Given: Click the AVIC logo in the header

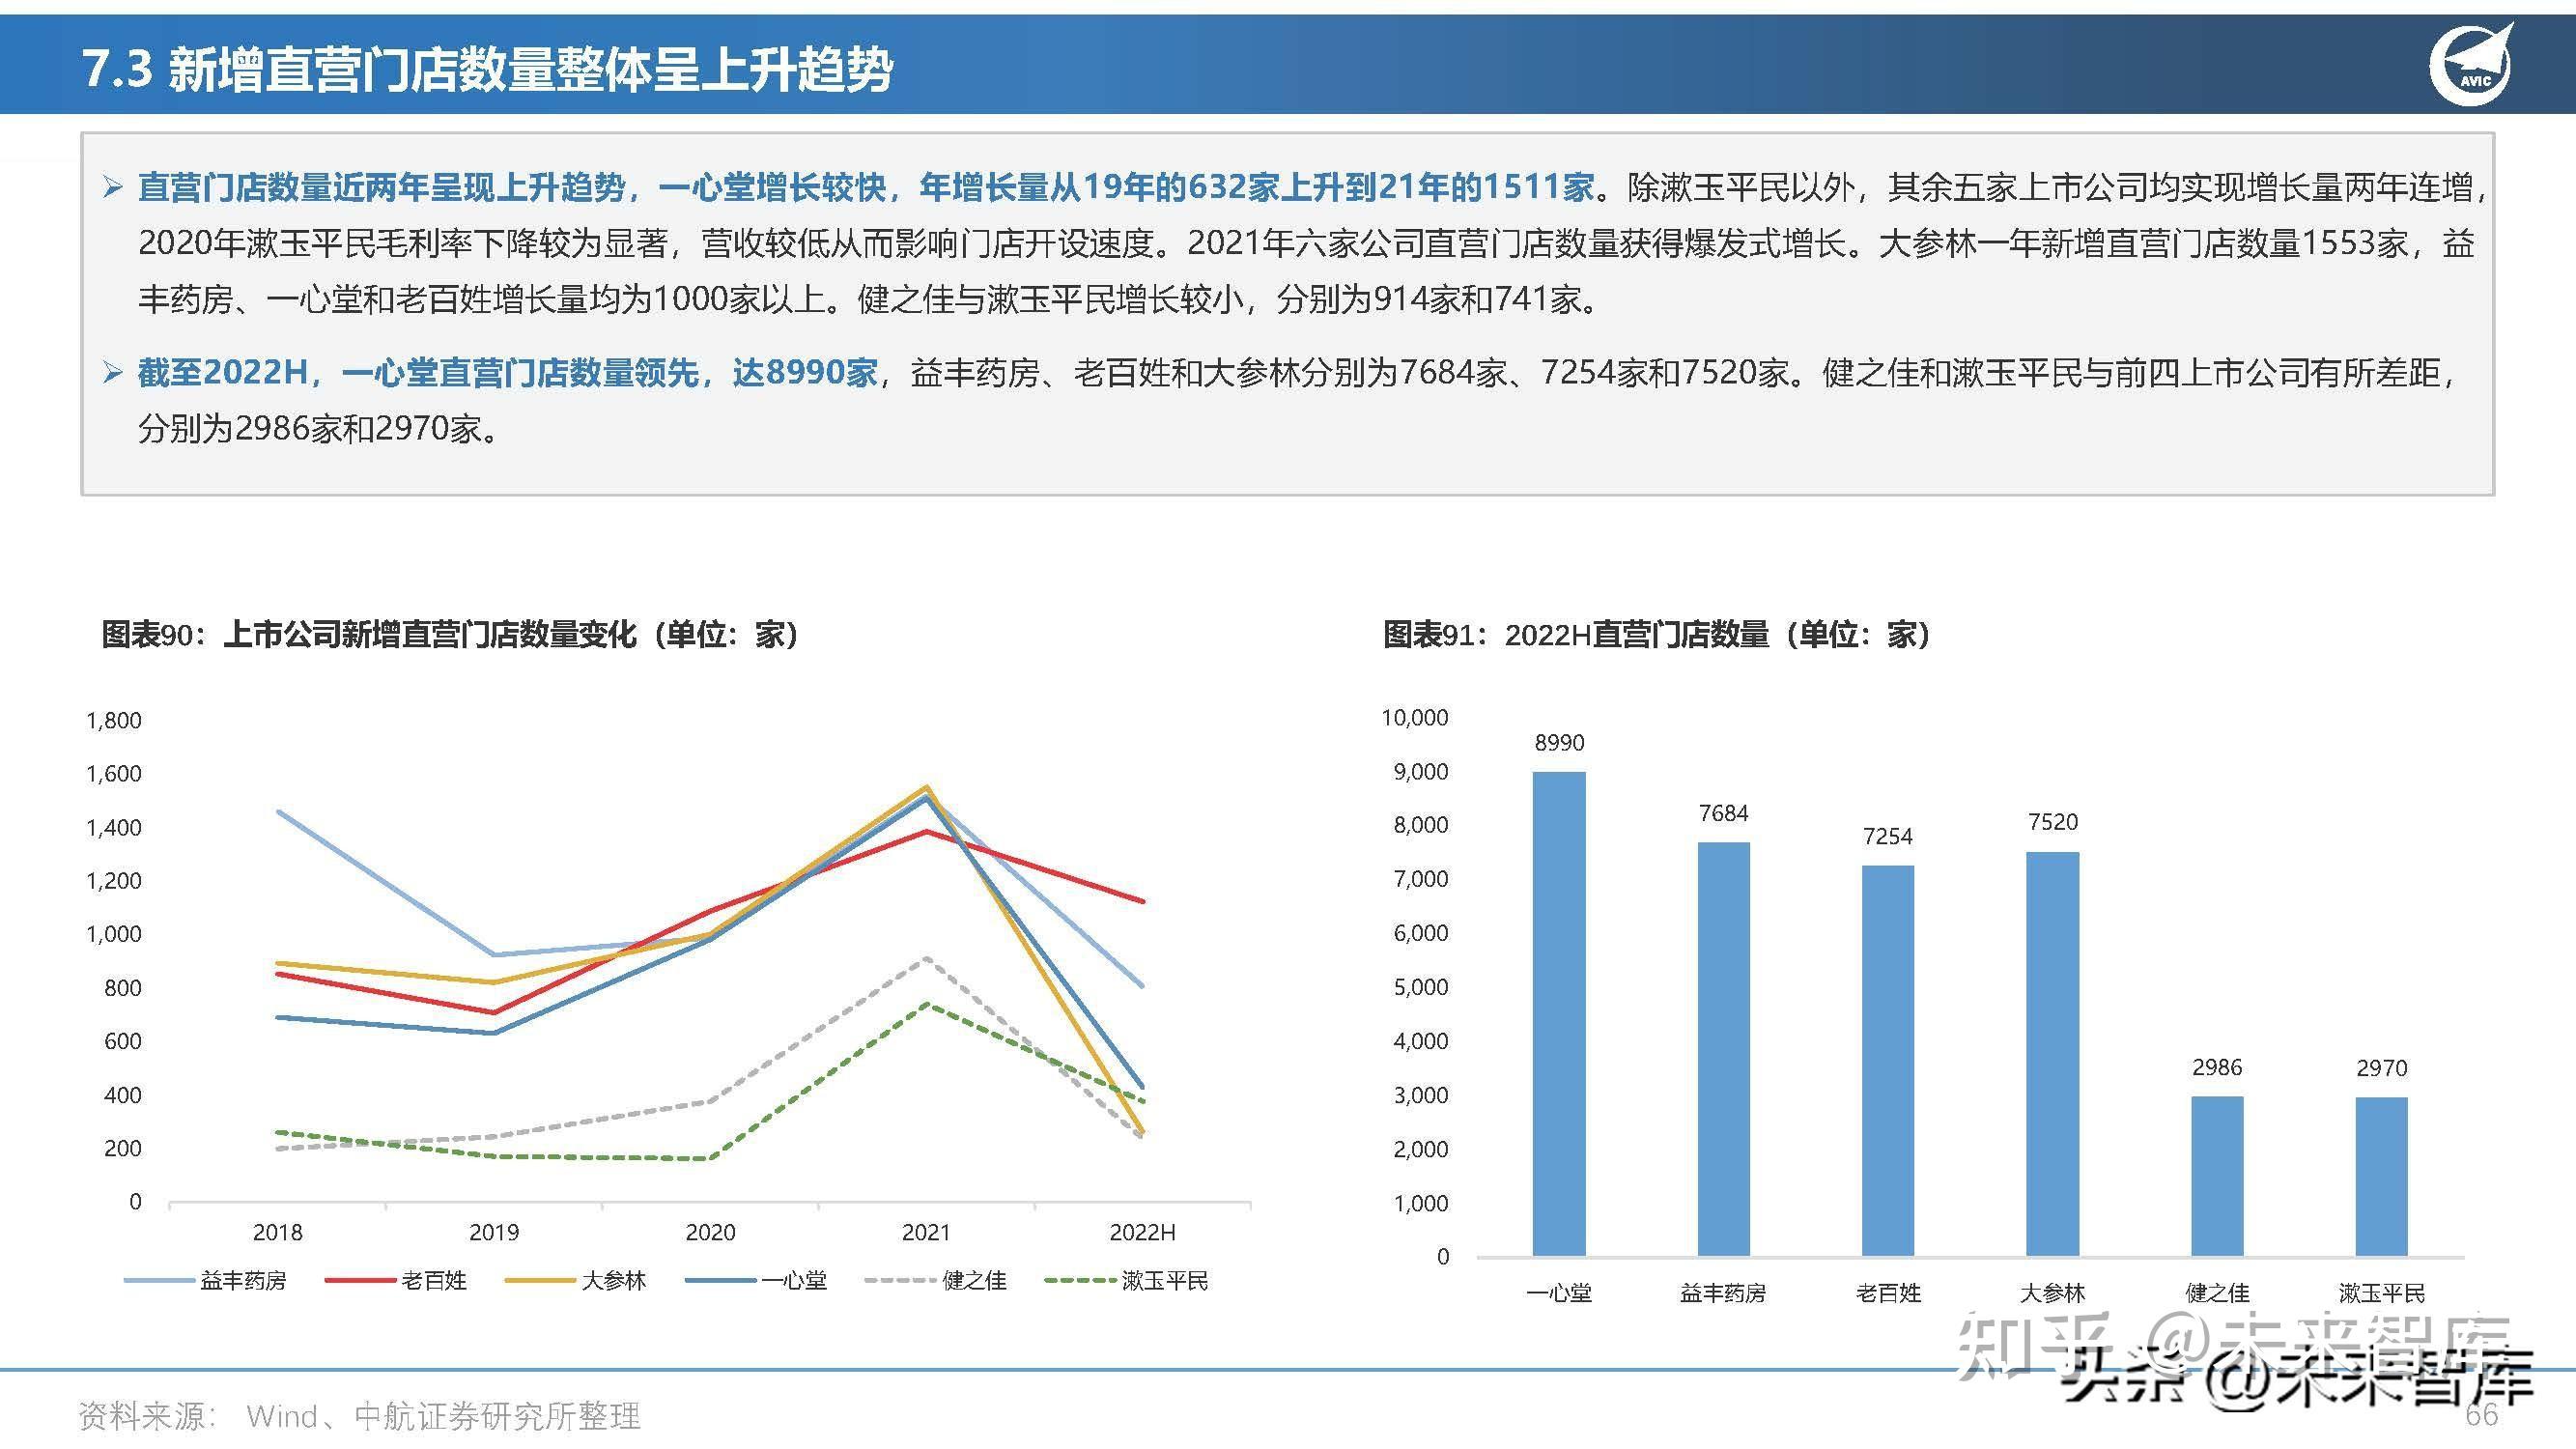Looking at the screenshot, I should point(2469,64).
